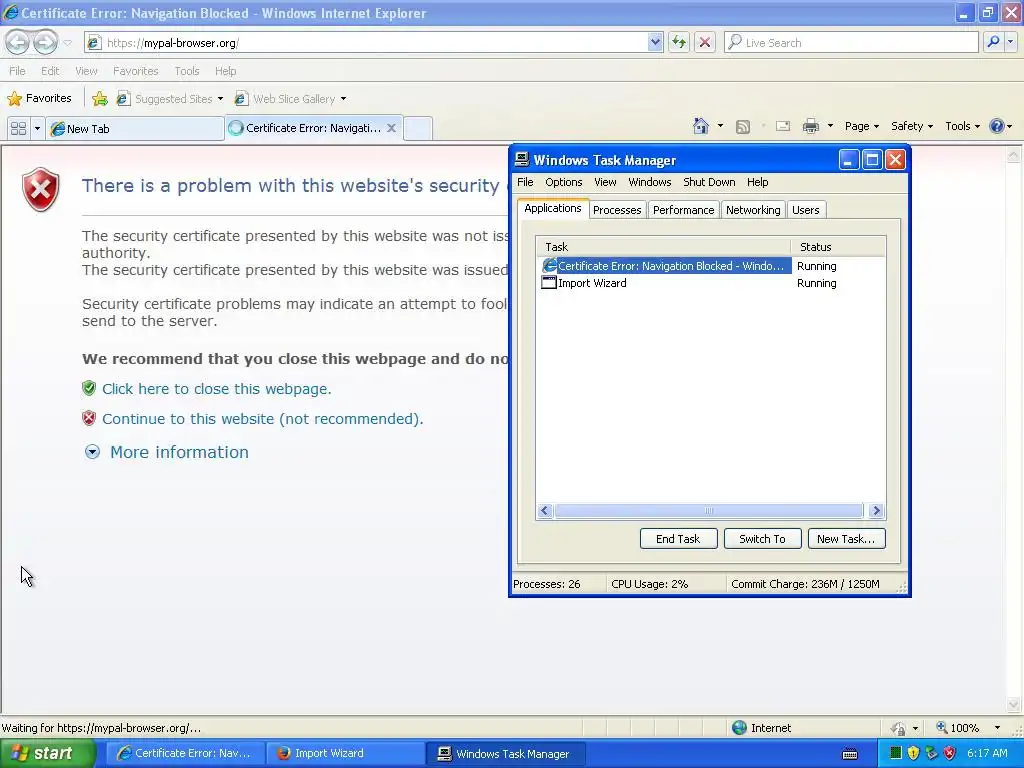Click the Refresh button beside address bar
The image size is (1024, 768).
point(679,42)
